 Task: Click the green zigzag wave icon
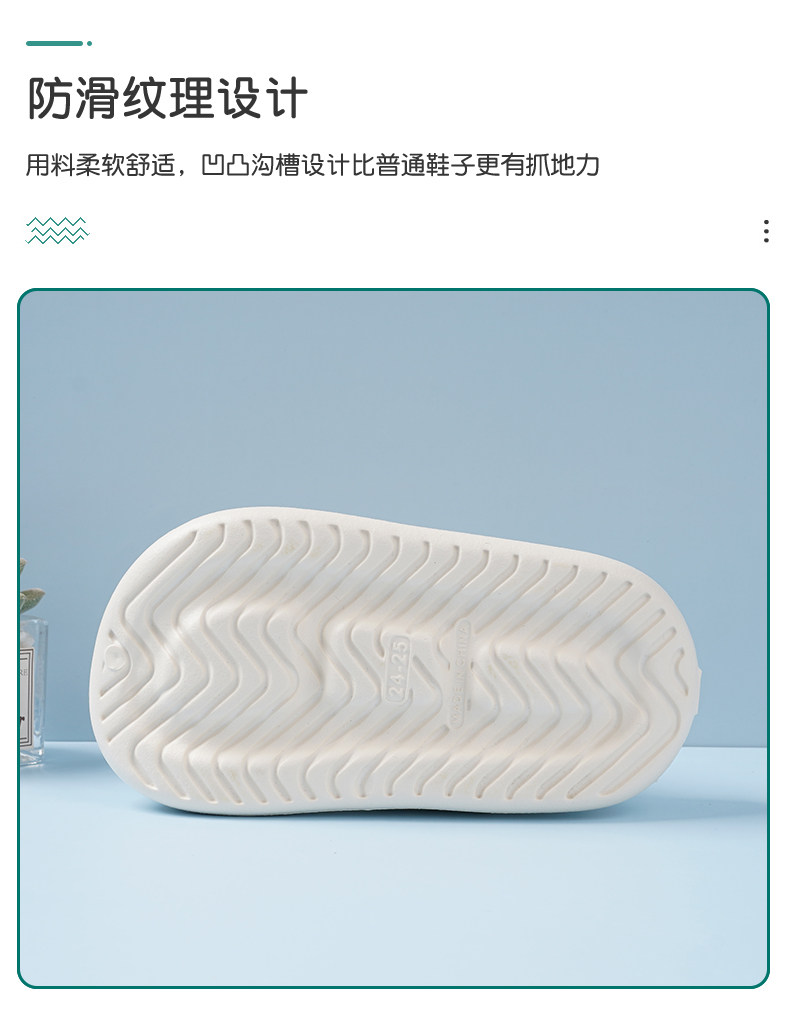[x=57, y=231]
